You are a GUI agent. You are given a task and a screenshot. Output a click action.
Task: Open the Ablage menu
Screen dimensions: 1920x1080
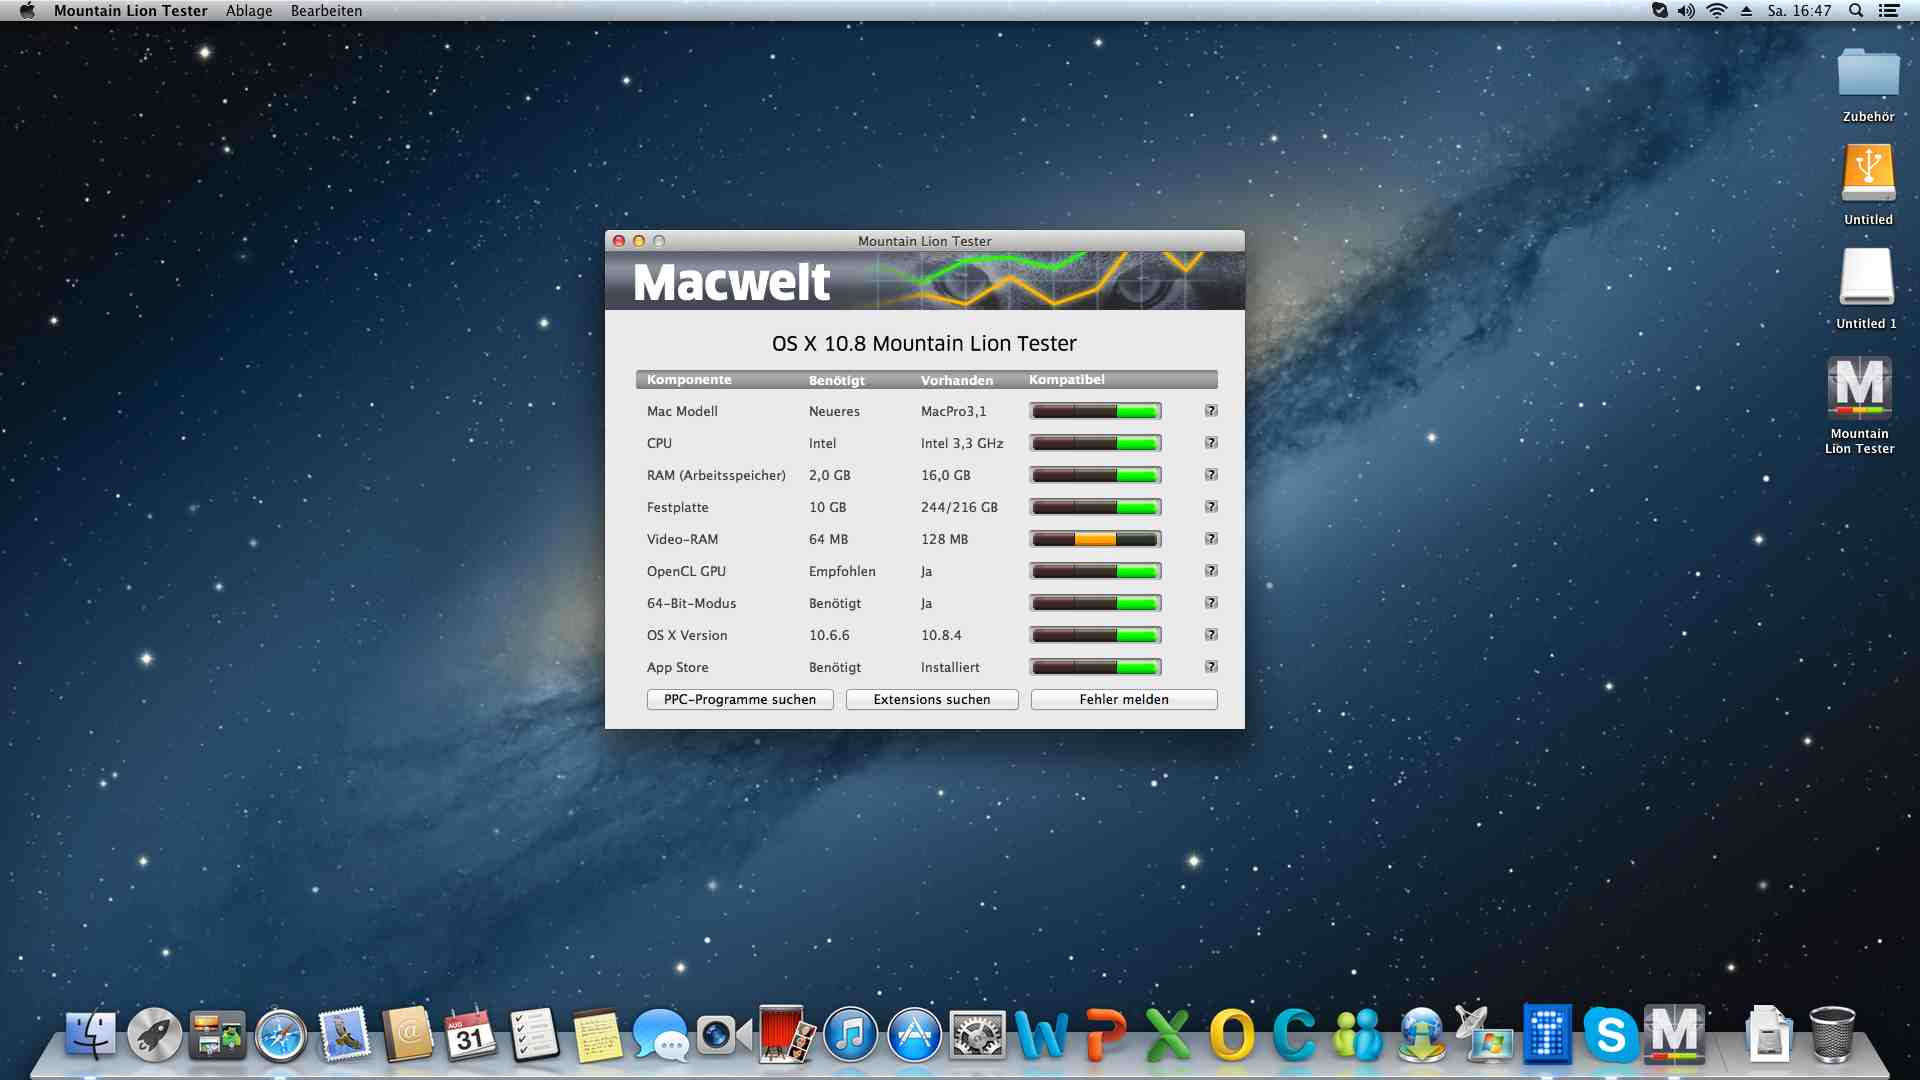(x=249, y=11)
